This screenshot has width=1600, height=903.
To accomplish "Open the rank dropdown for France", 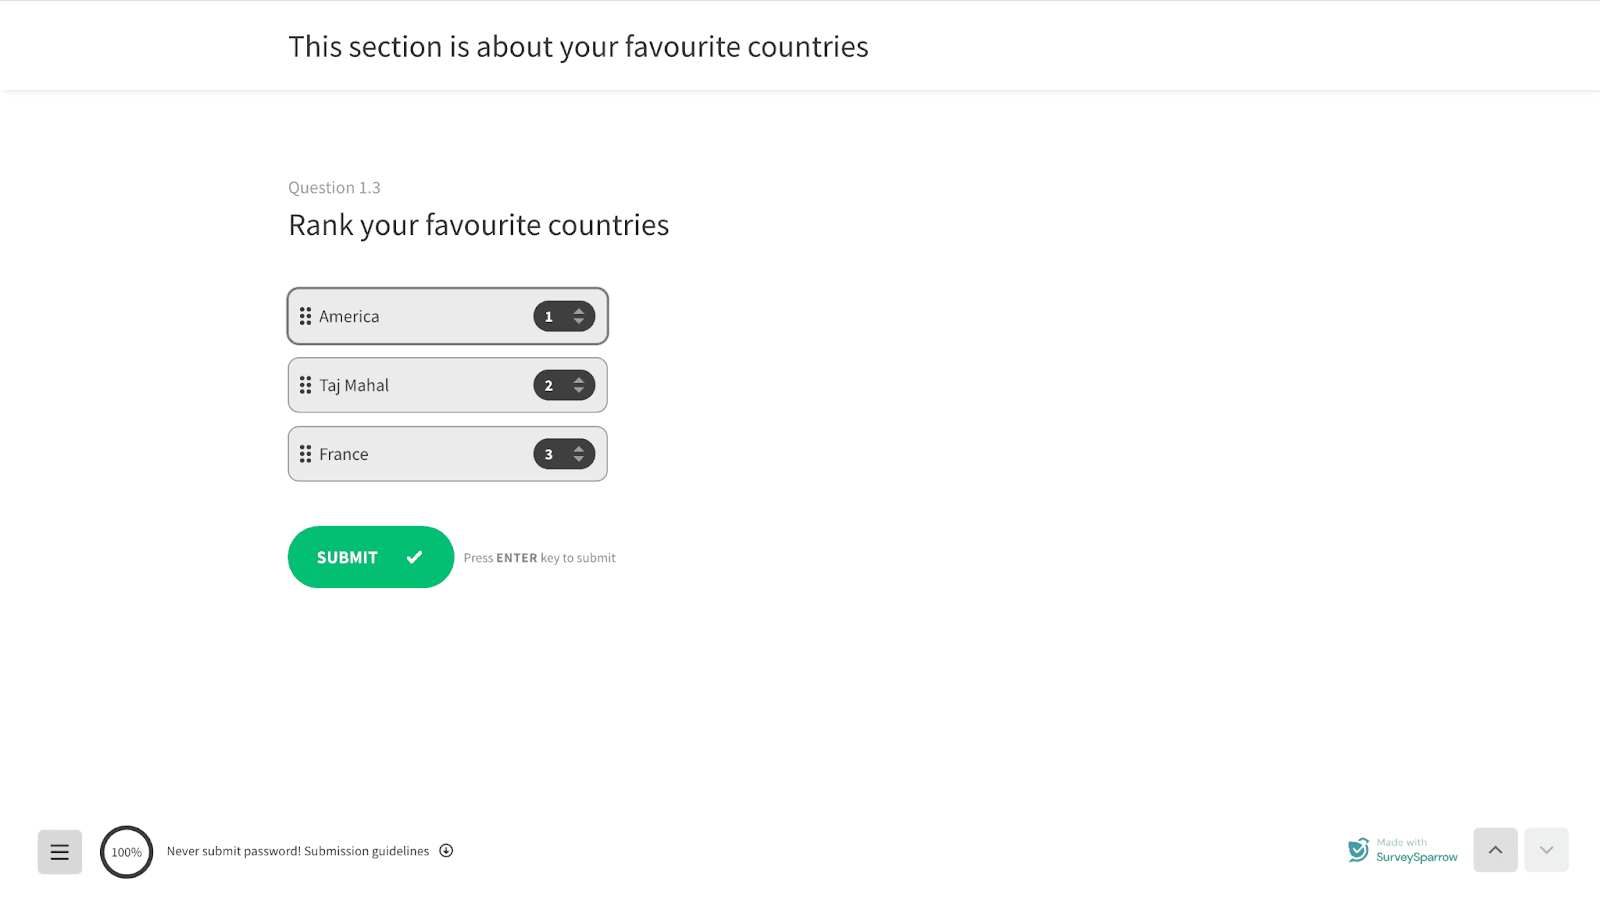I will 564,454.
